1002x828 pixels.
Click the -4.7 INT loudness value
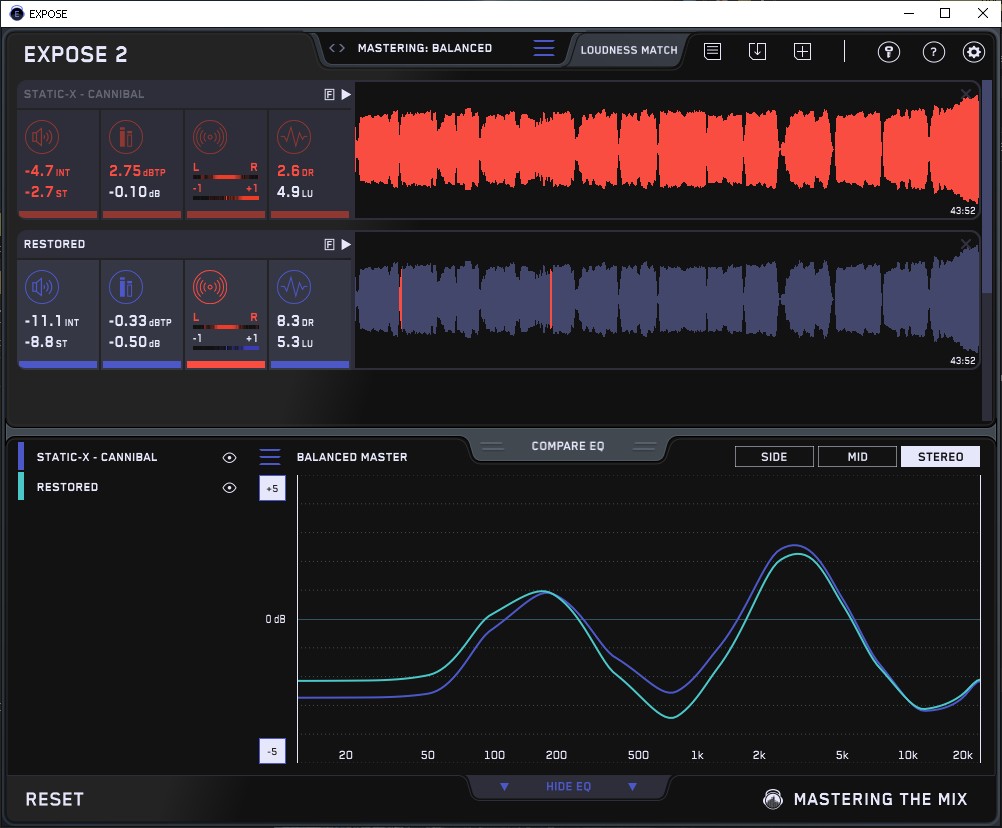(47, 171)
